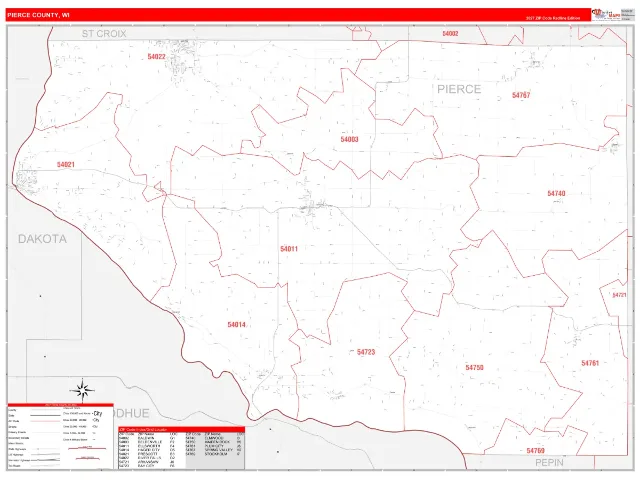Click the DAKOTA county label
Viewport: 640px width, 480px height.
(42, 239)
